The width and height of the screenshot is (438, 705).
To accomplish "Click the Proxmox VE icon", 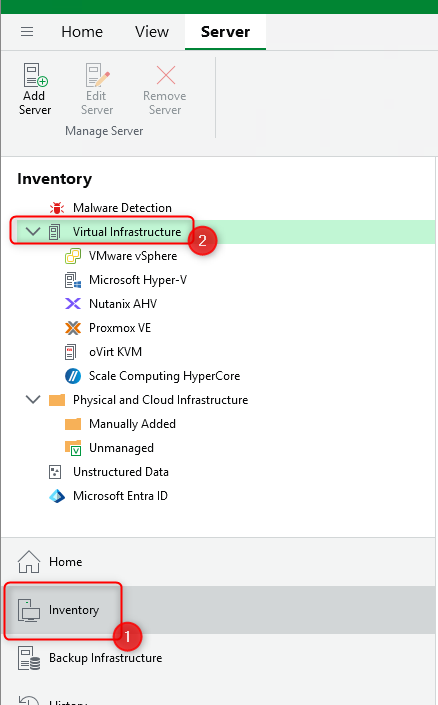I will pyautogui.click(x=73, y=328).
